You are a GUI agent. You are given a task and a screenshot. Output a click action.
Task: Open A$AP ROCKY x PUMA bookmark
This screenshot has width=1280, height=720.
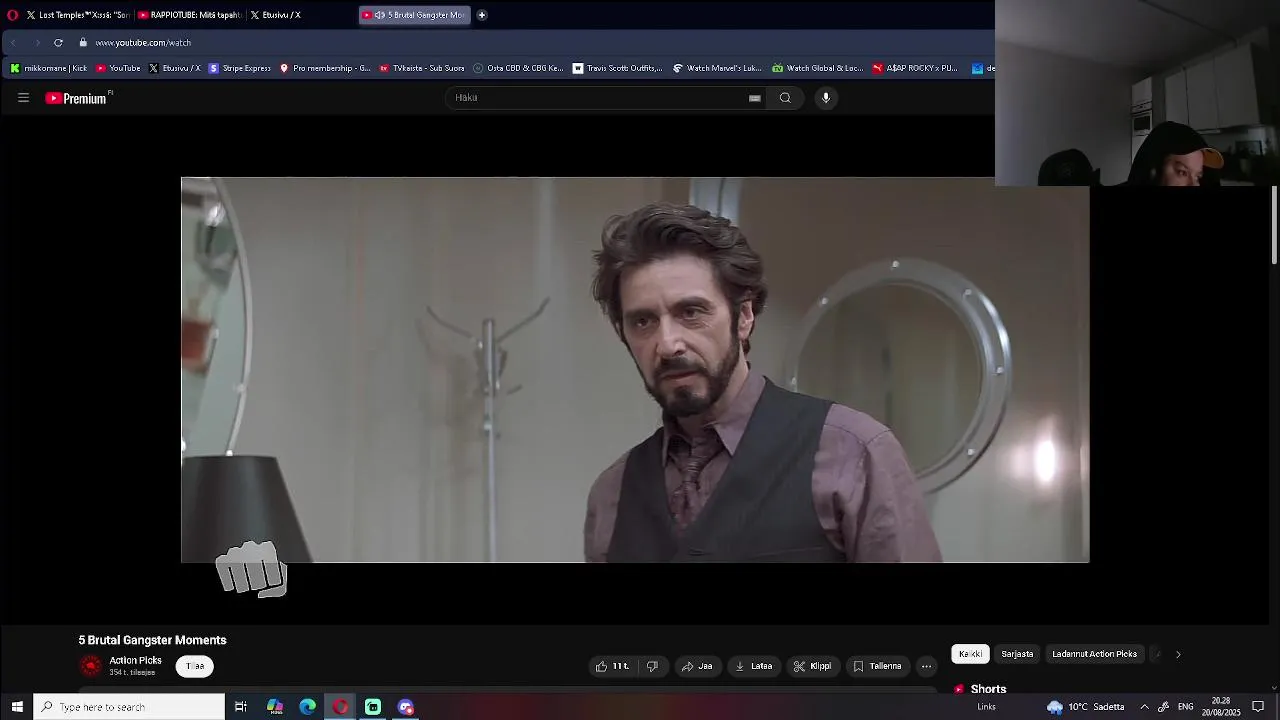[x=915, y=68]
